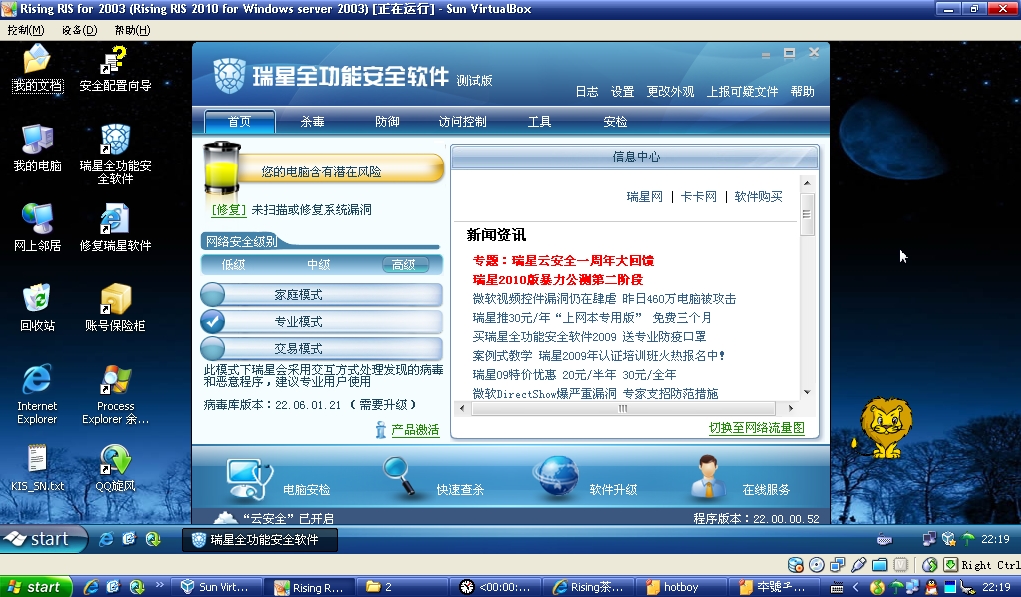Click the 在线服务 support person icon
This screenshot has width=1021, height=597.
708,477
